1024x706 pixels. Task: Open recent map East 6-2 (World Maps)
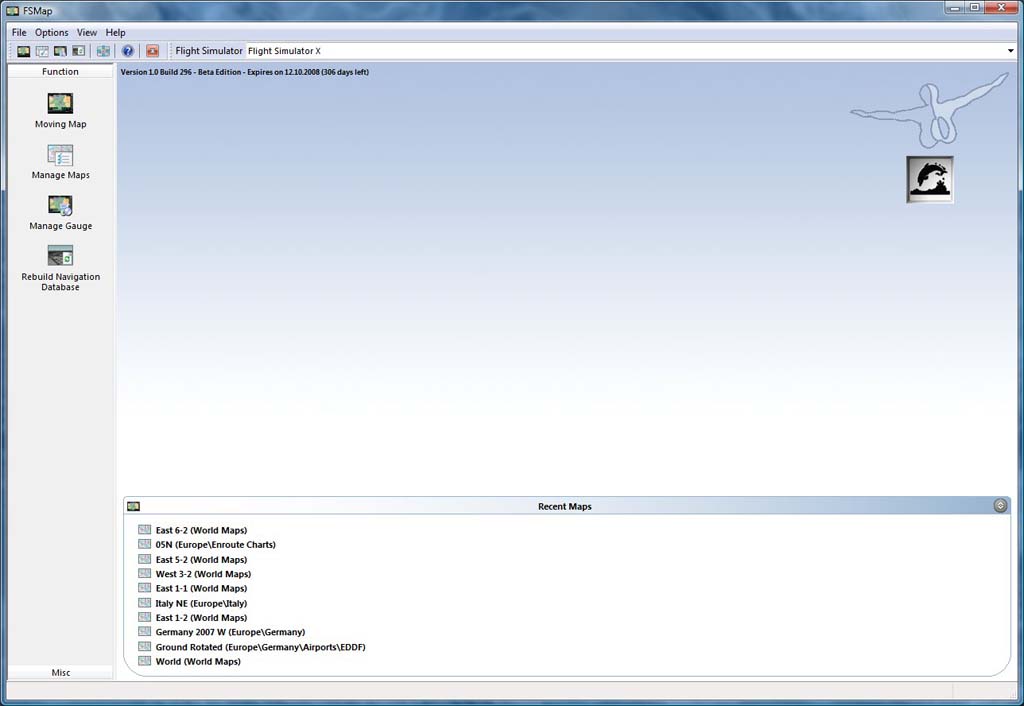coord(201,530)
